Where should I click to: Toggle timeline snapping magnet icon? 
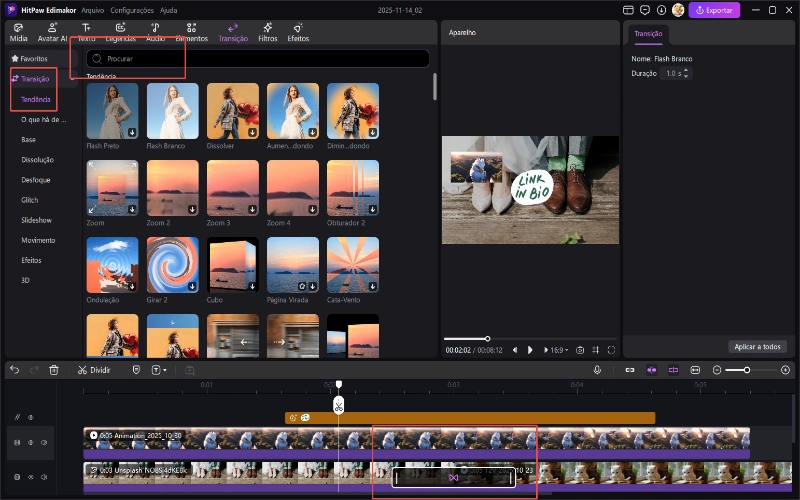tap(652, 370)
